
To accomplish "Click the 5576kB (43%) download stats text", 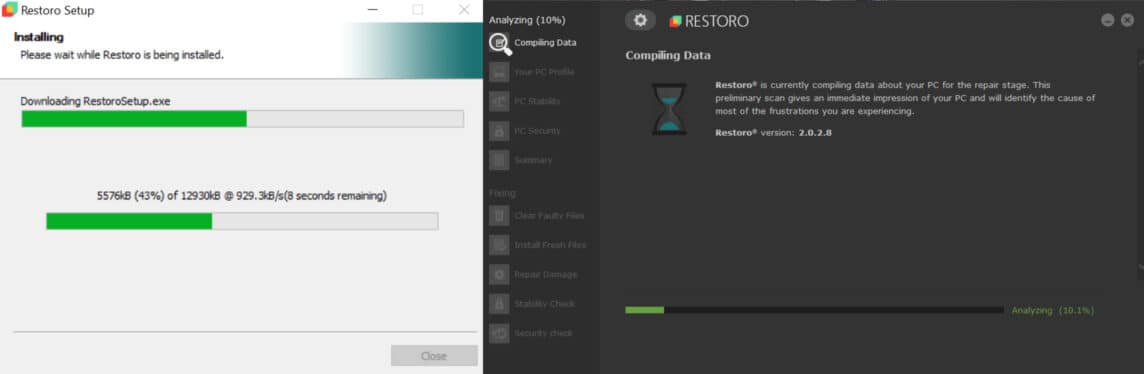I will click(x=242, y=195).
